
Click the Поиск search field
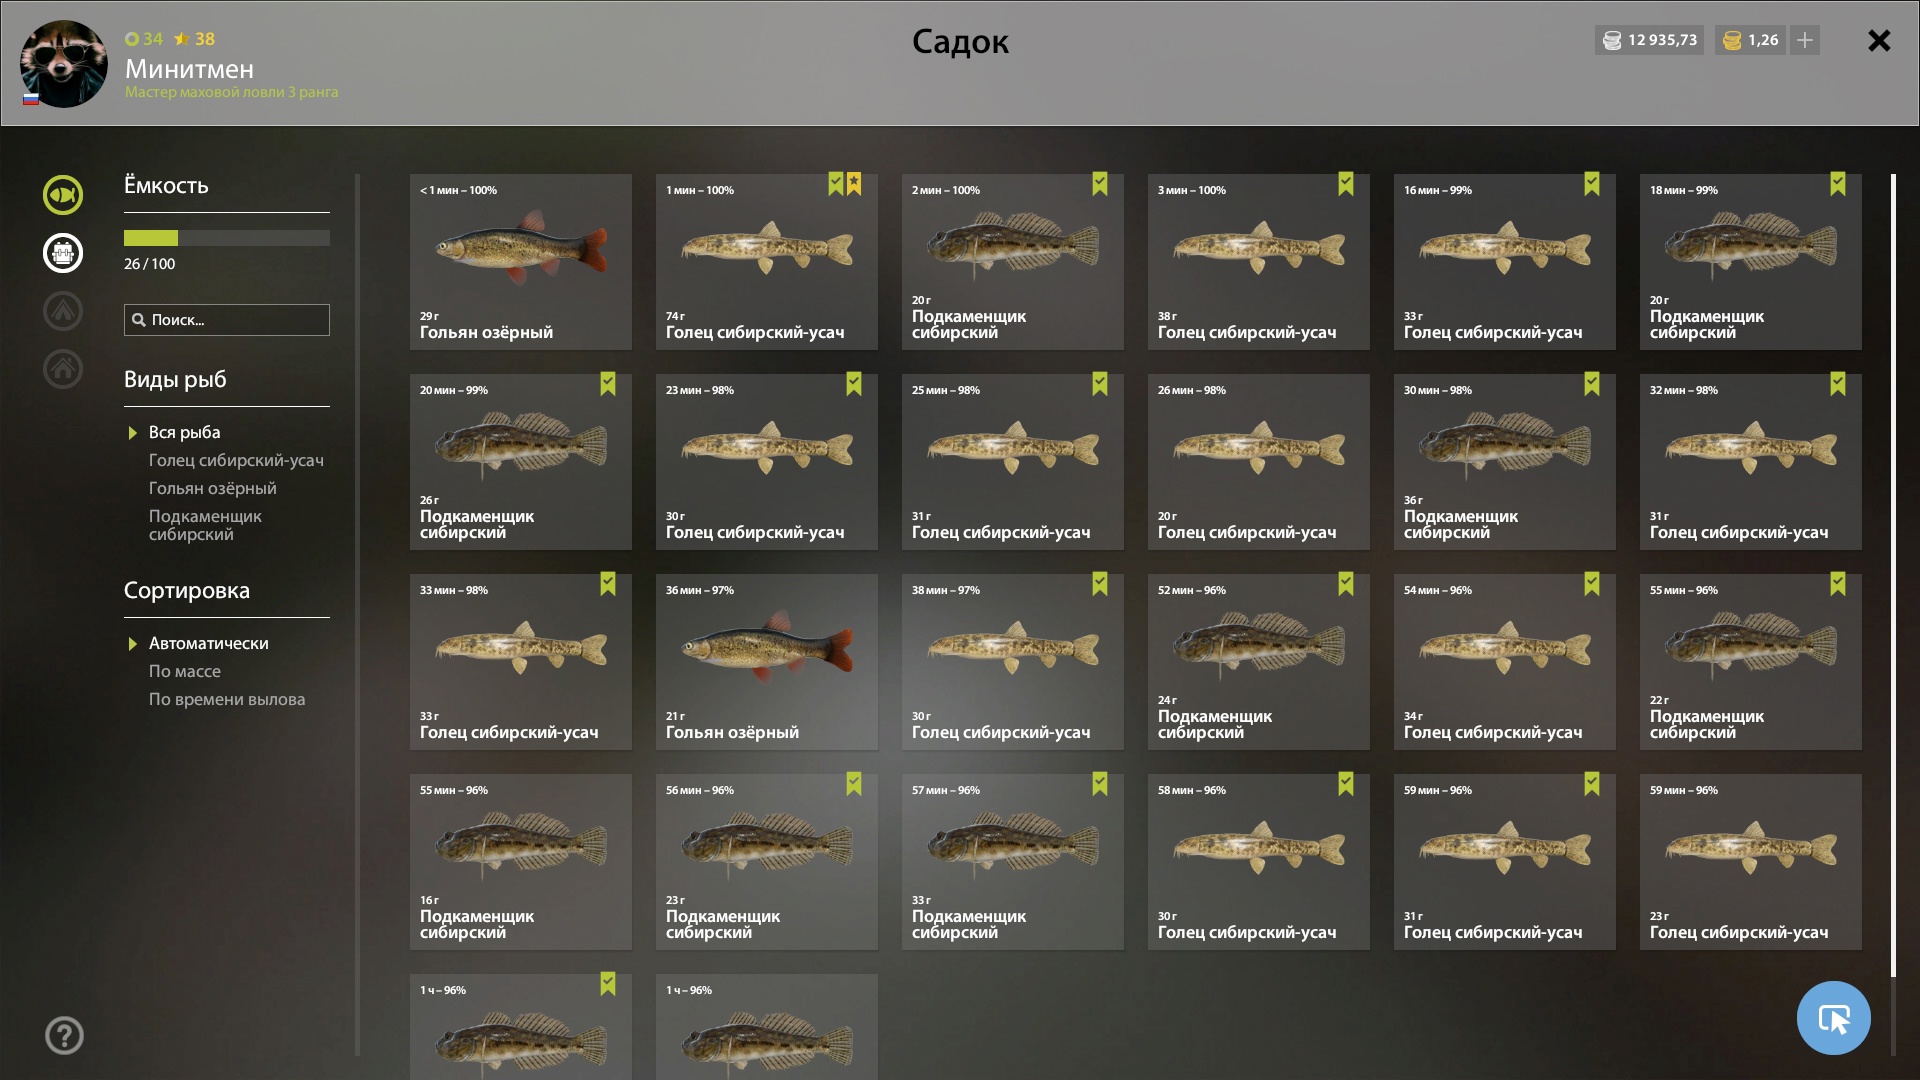click(x=227, y=320)
